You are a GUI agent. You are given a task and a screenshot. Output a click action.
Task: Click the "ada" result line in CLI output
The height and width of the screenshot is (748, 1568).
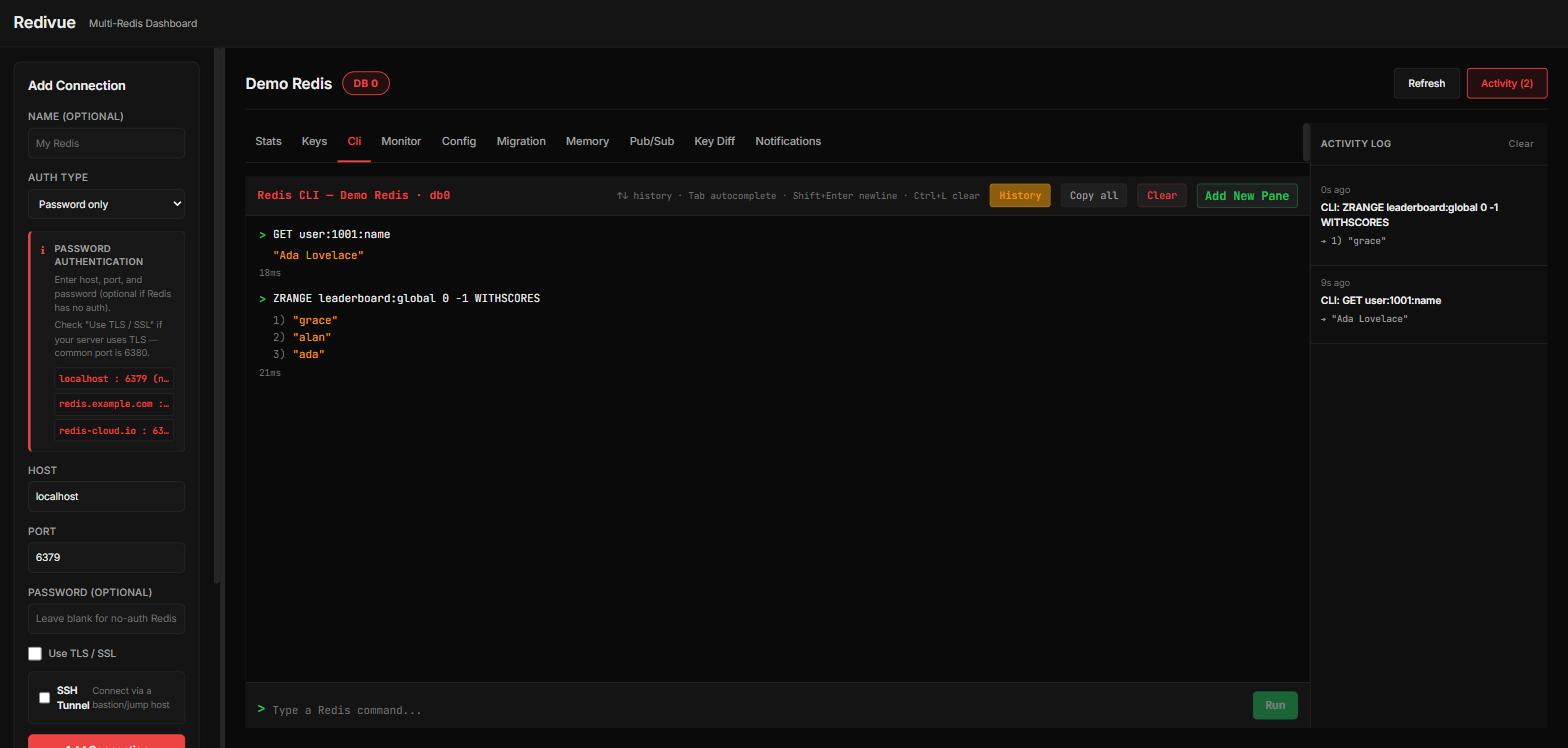pos(309,354)
